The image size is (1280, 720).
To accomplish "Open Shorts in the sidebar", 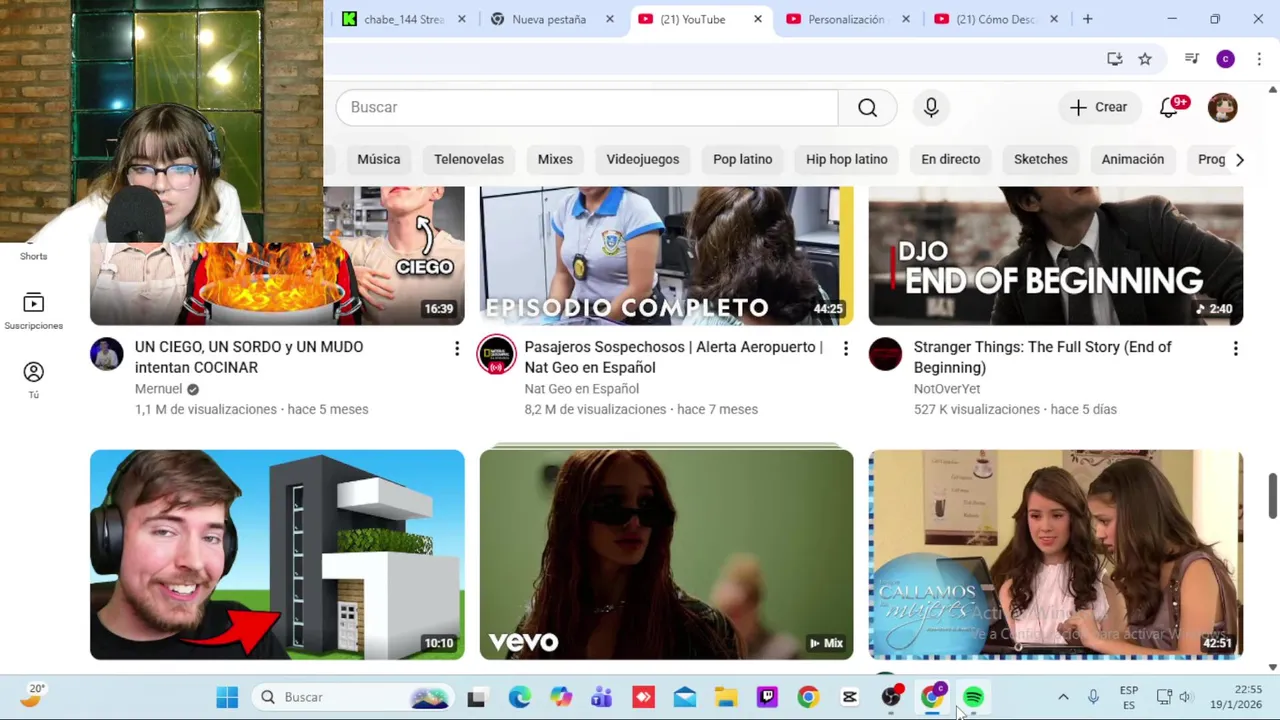I will coord(33,256).
